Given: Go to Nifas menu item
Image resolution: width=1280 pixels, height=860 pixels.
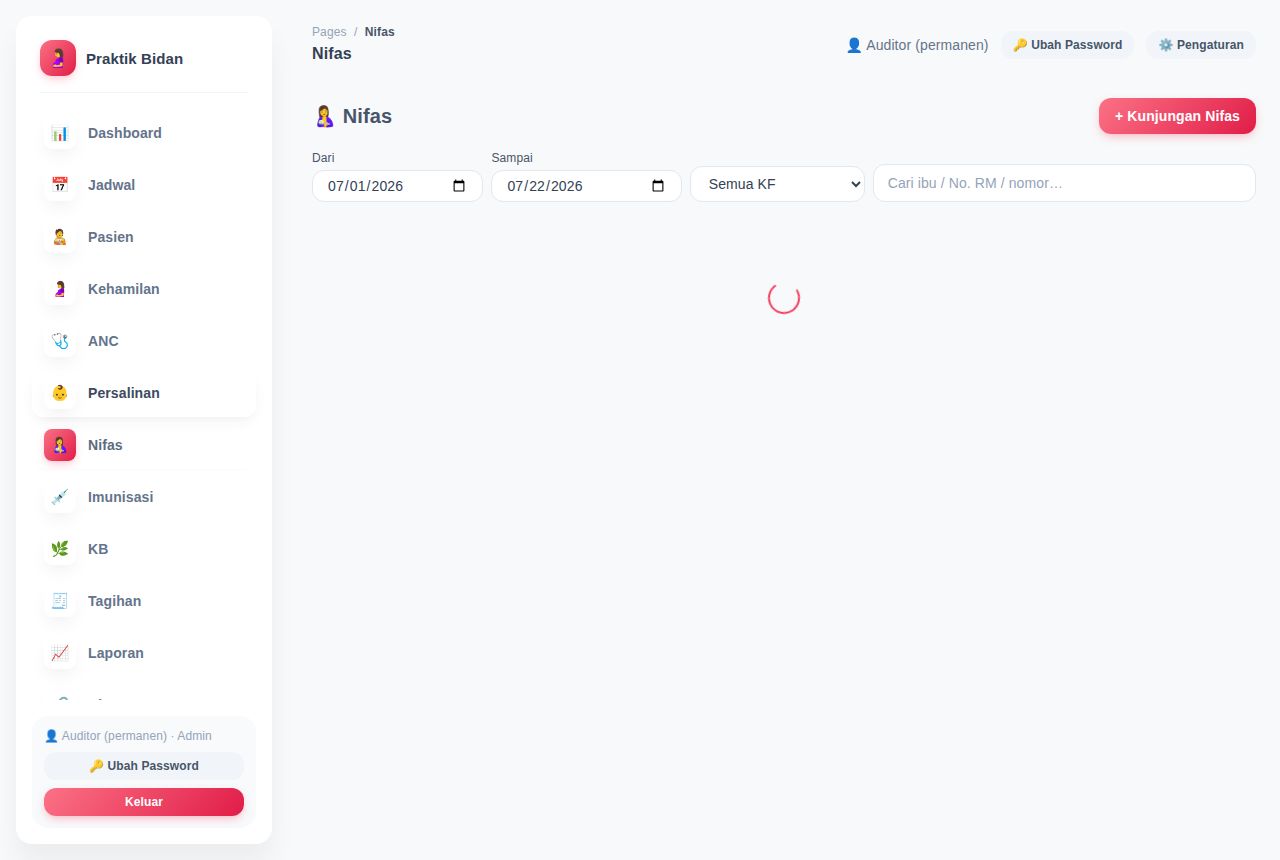Looking at the screenshot, I should point(144,445).
